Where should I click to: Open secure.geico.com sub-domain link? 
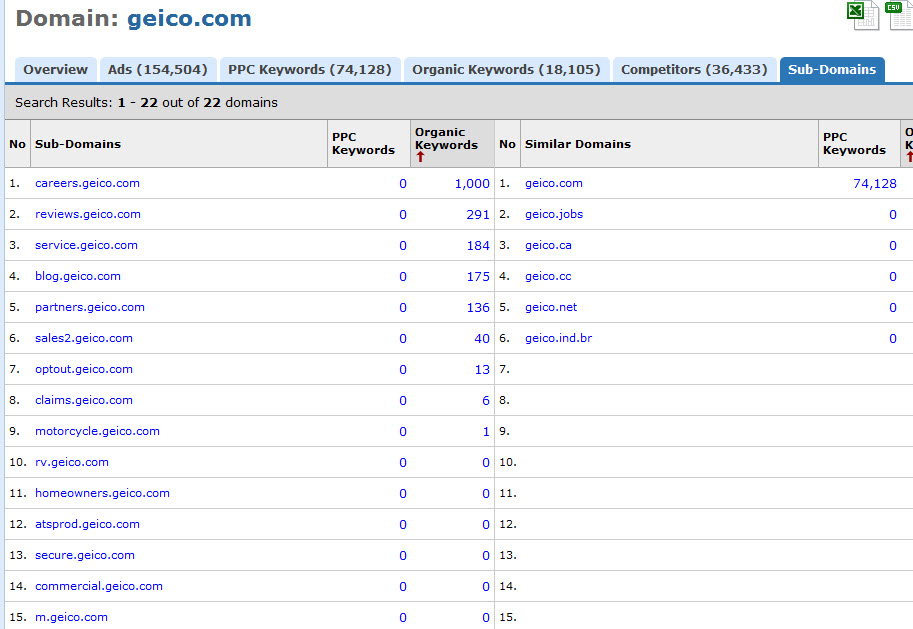coord(85,555)
